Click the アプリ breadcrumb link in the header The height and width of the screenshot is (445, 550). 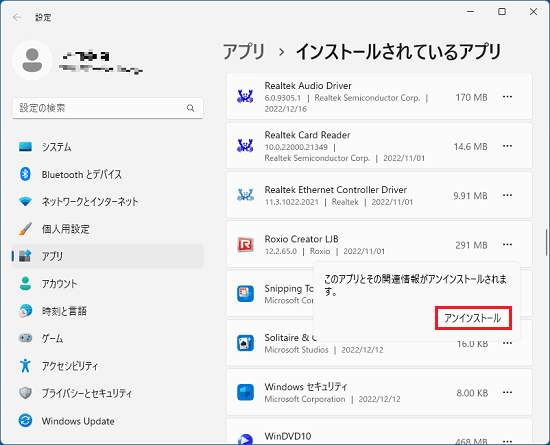[x=244, y=52]
